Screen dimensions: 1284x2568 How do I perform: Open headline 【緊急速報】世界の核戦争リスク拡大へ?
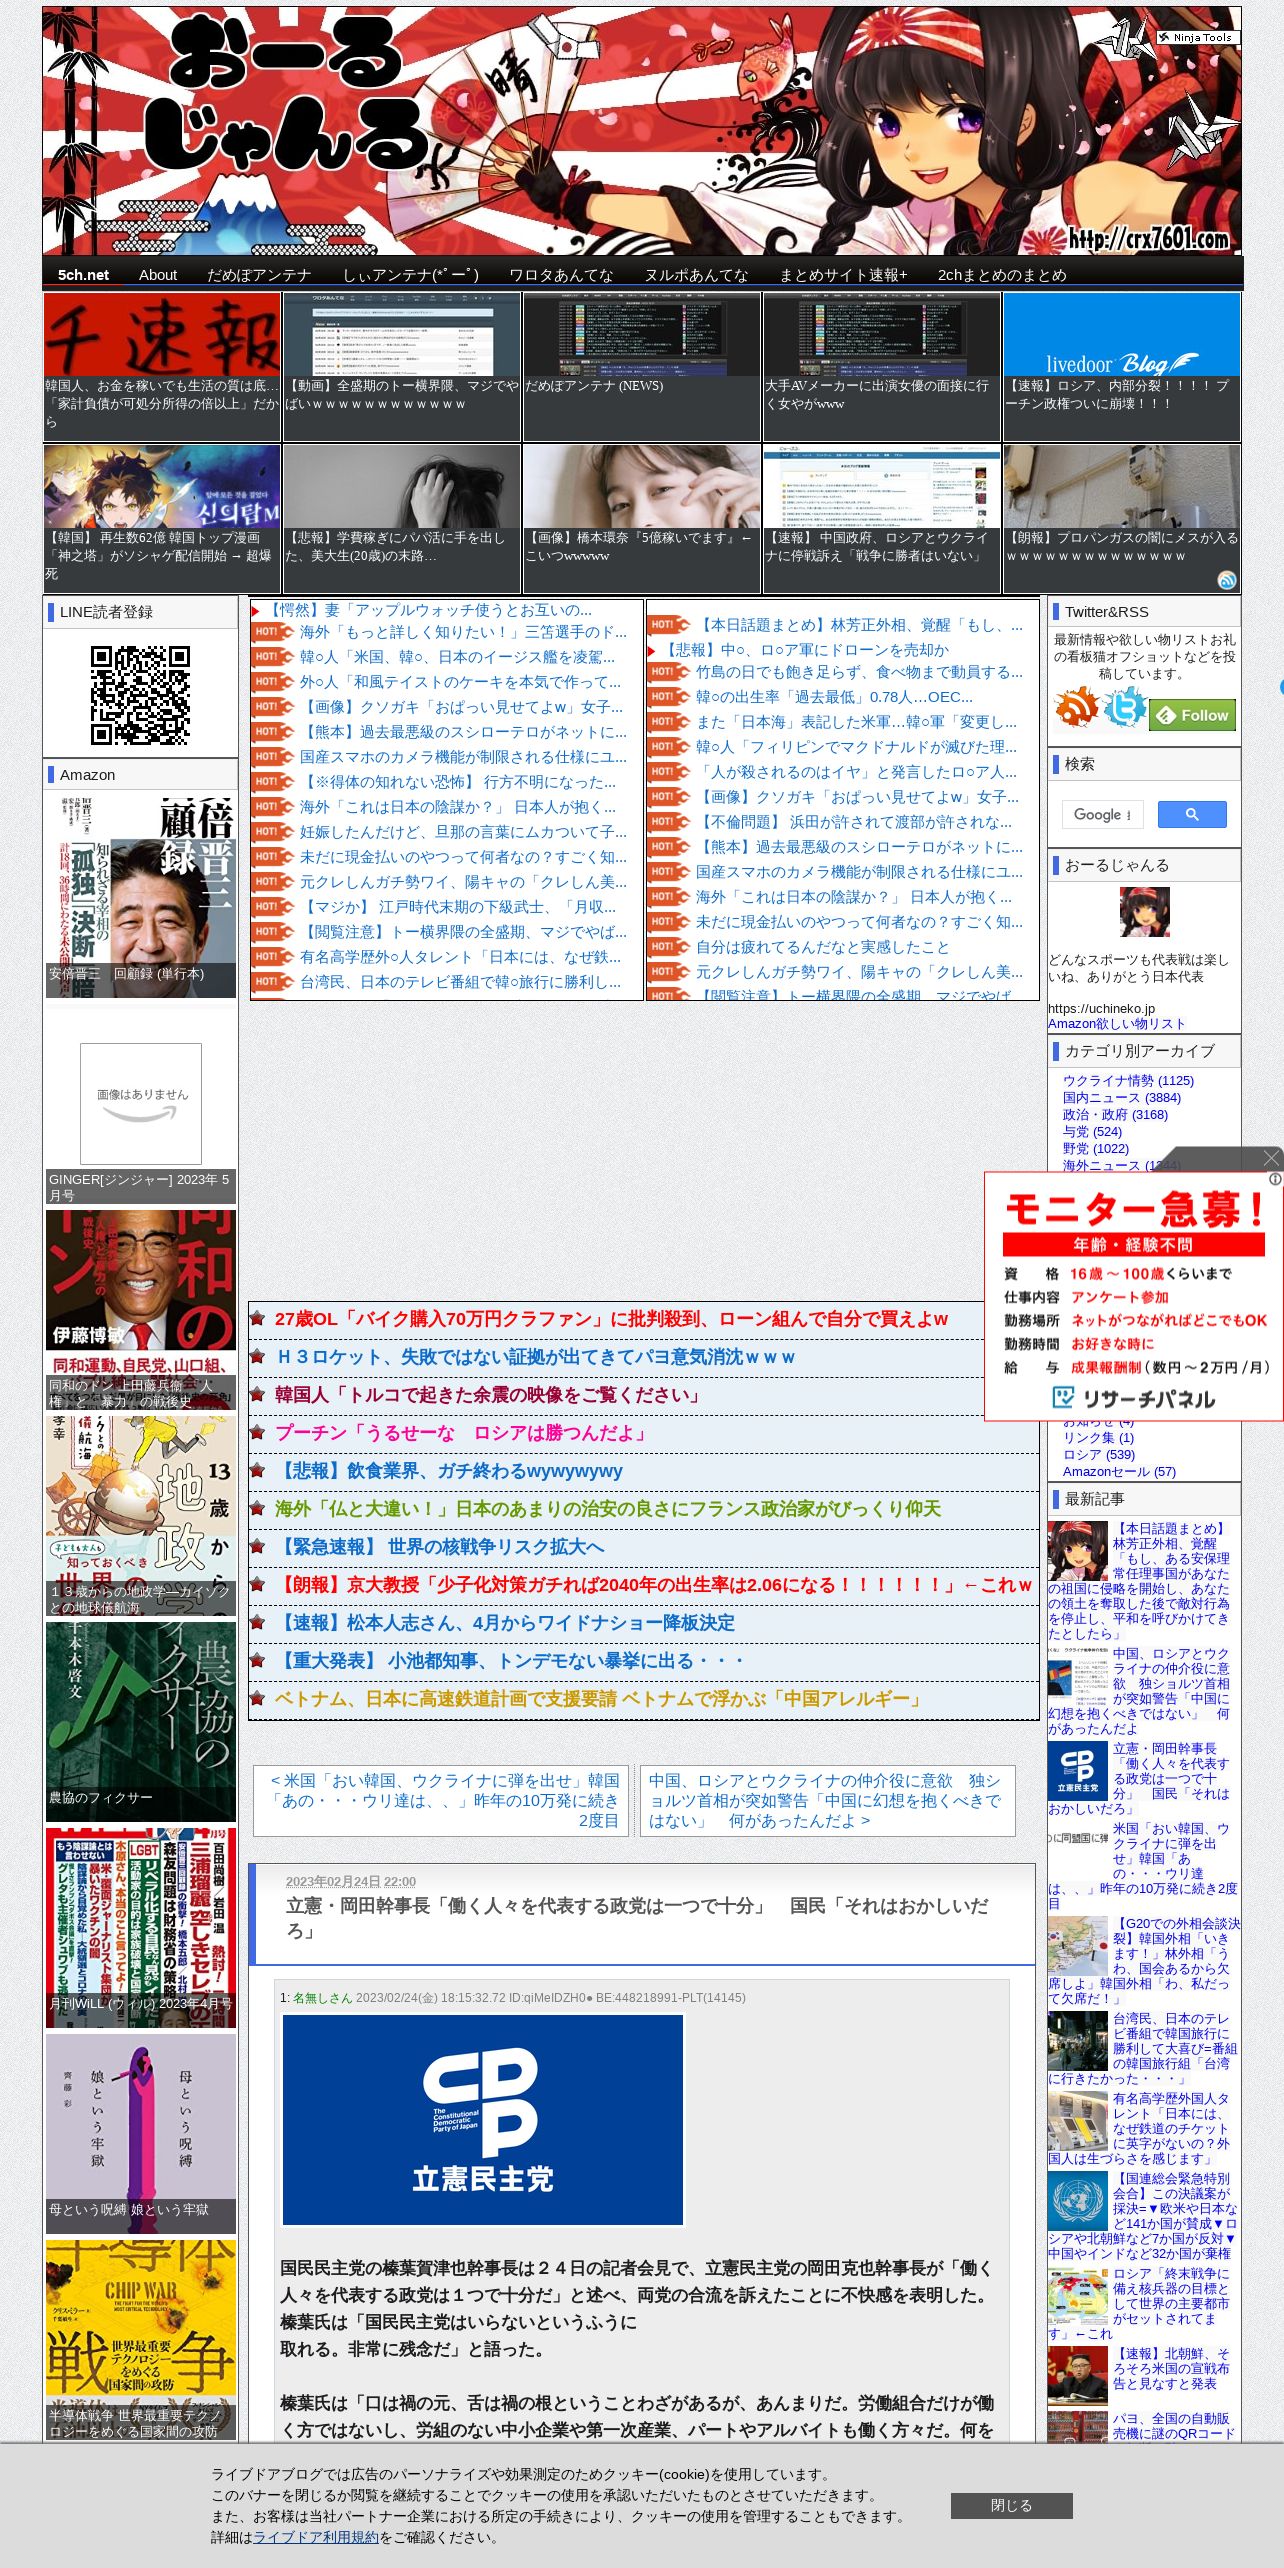coord(440,1546)
